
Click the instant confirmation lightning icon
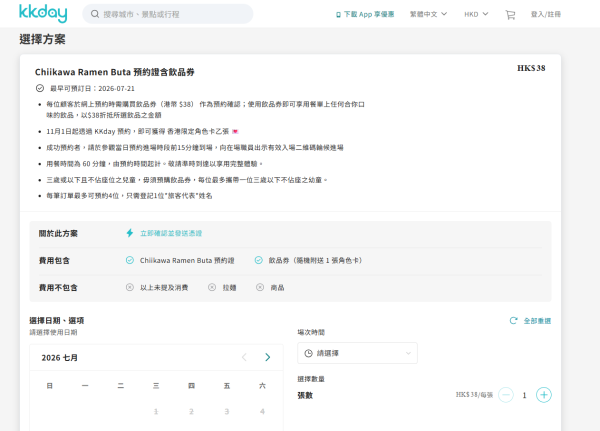130,233
